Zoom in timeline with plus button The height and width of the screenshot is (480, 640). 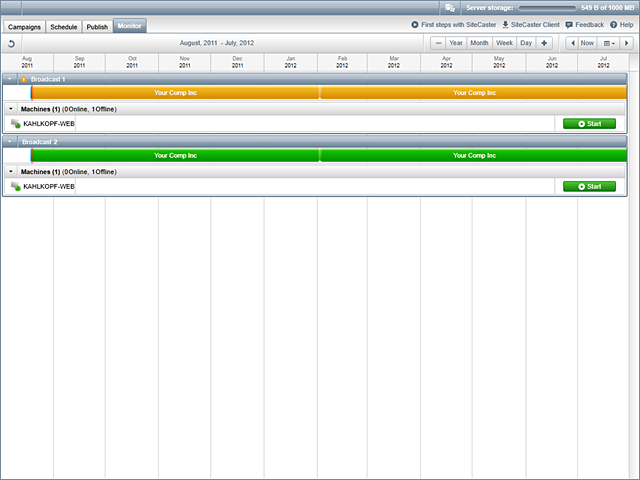point(544,43)
